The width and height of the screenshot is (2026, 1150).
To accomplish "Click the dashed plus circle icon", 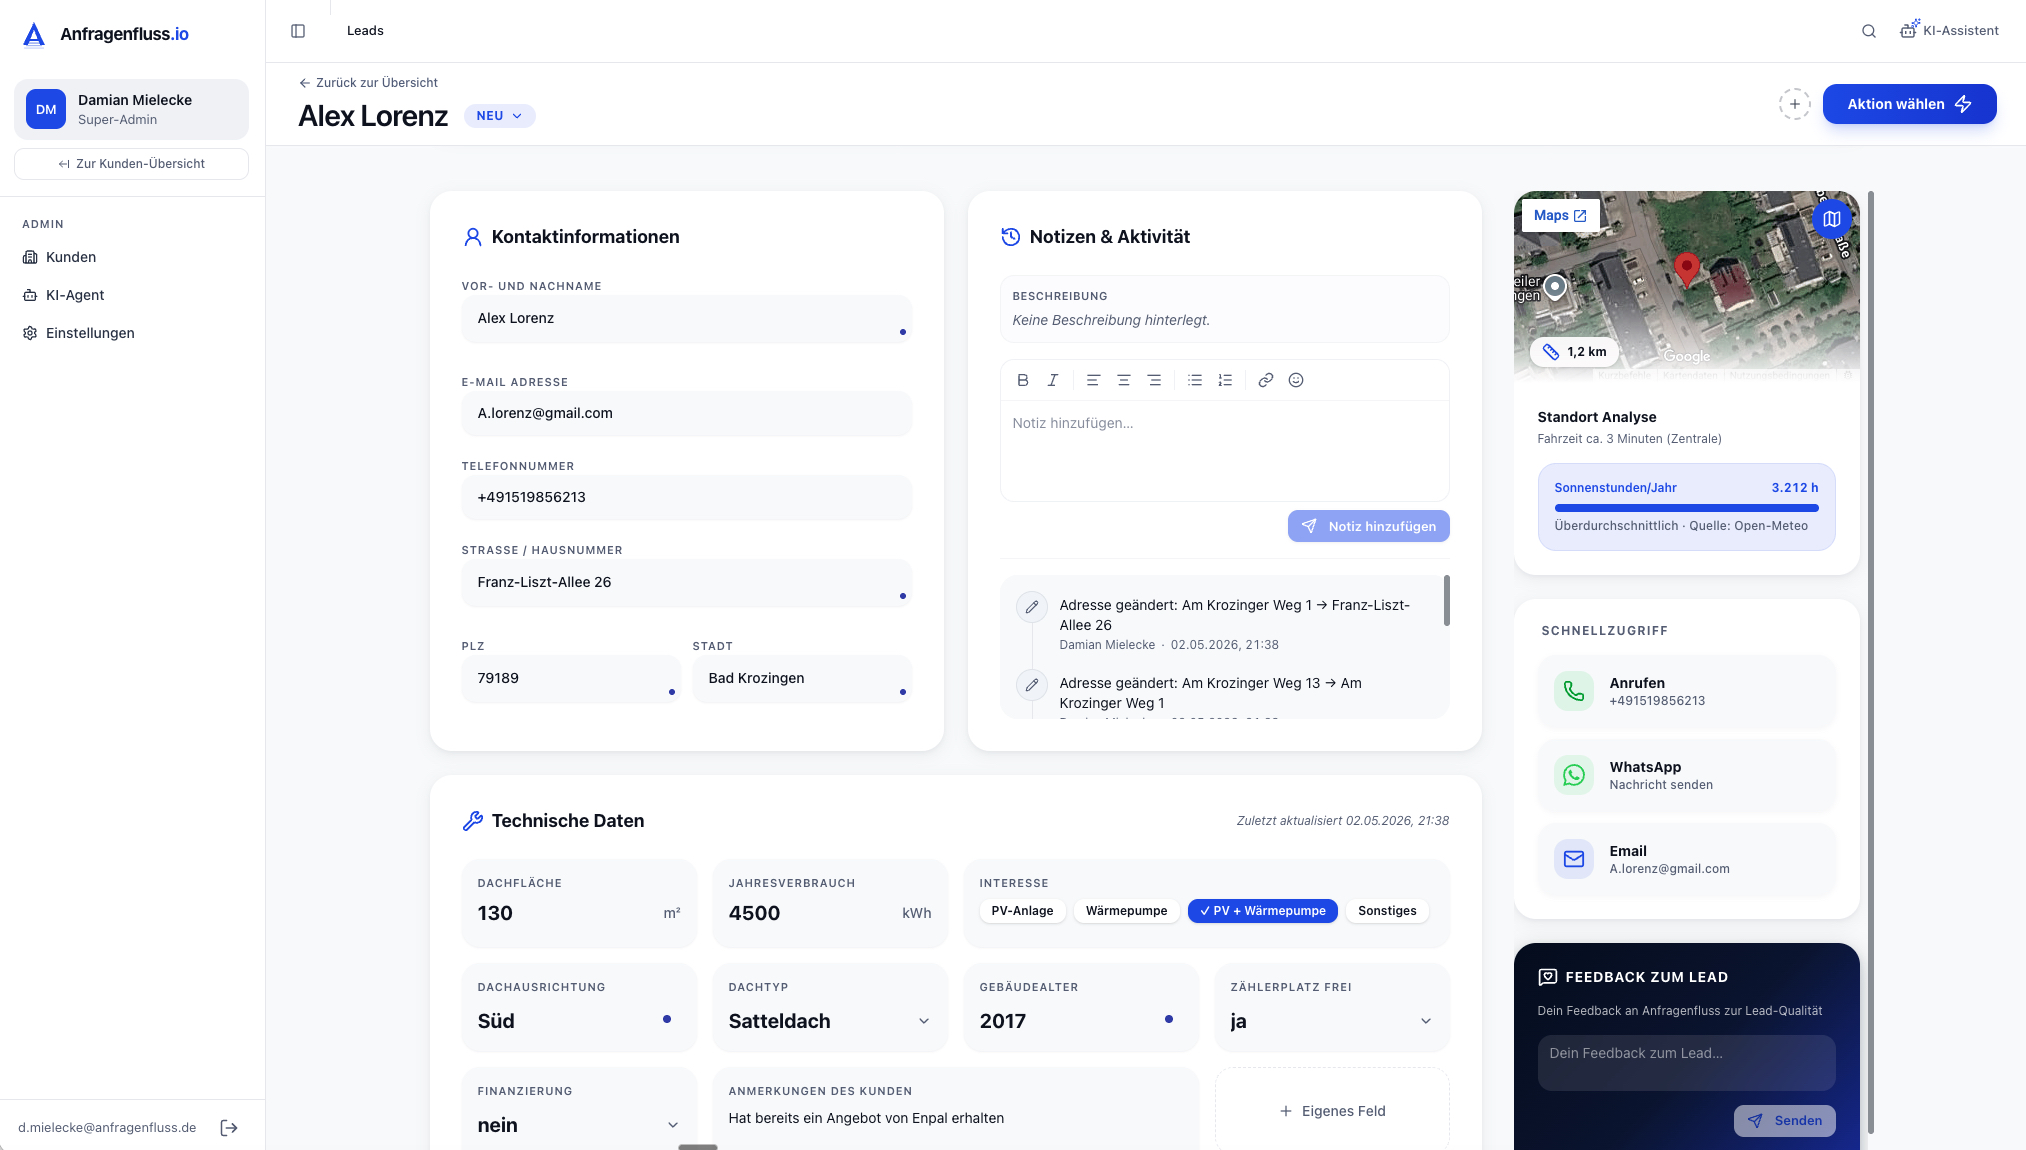I will (1794, 104).
